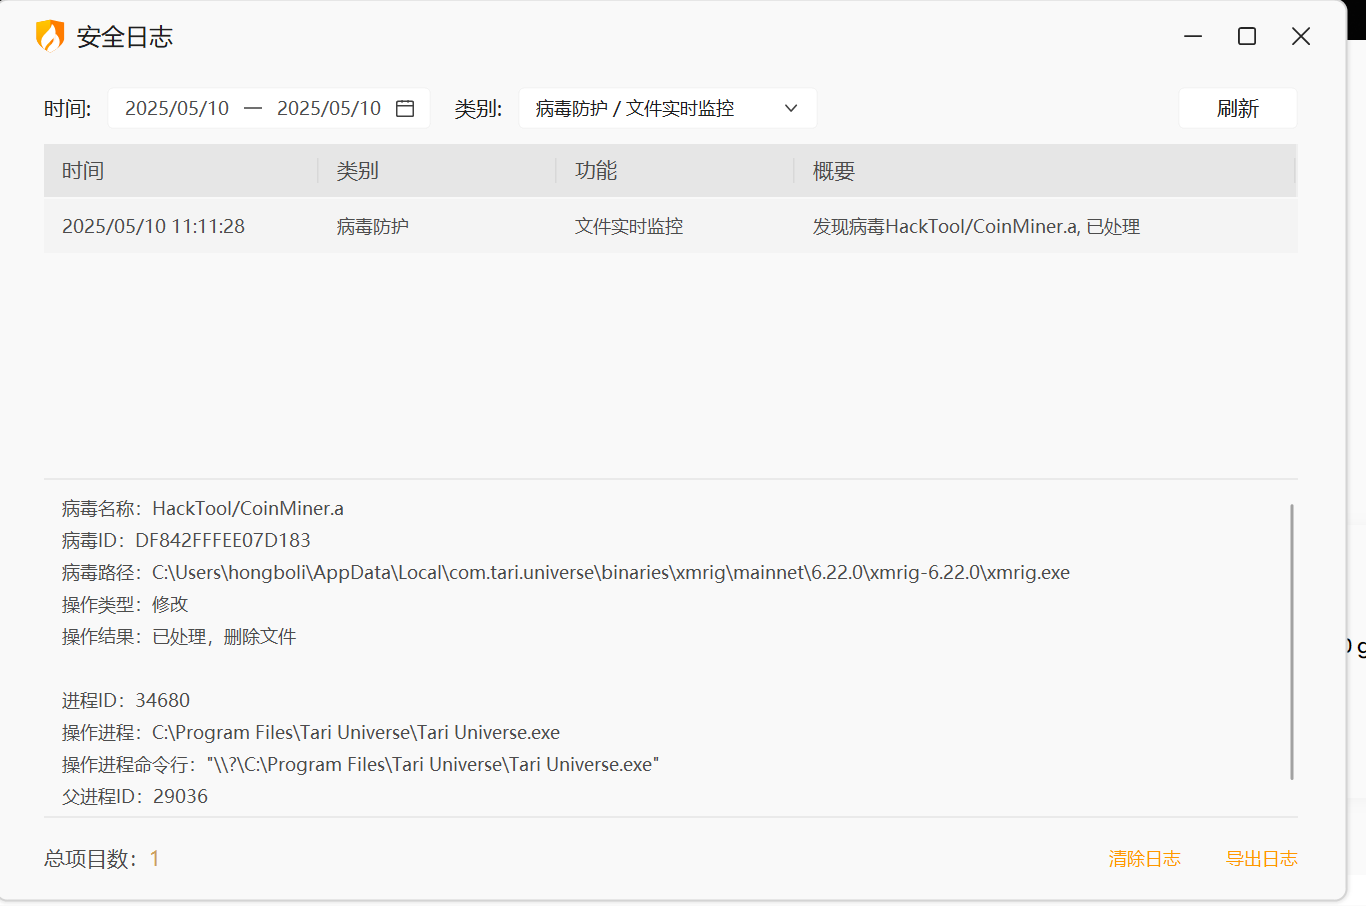Viewport: 1366px width, 906px height.
Task: Click the 清除日志 link
Action: (1144, 858)
